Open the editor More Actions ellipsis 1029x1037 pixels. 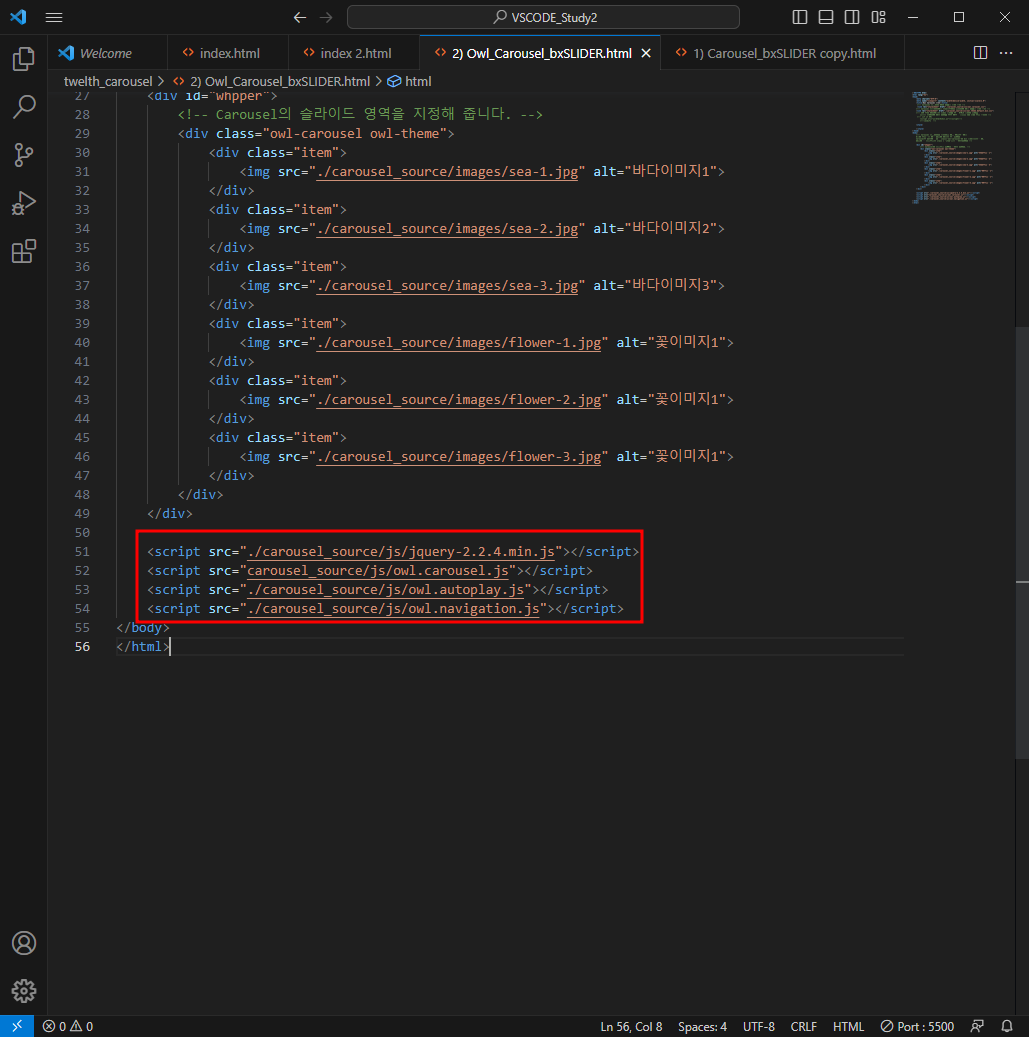click(x=1006, y=53)
